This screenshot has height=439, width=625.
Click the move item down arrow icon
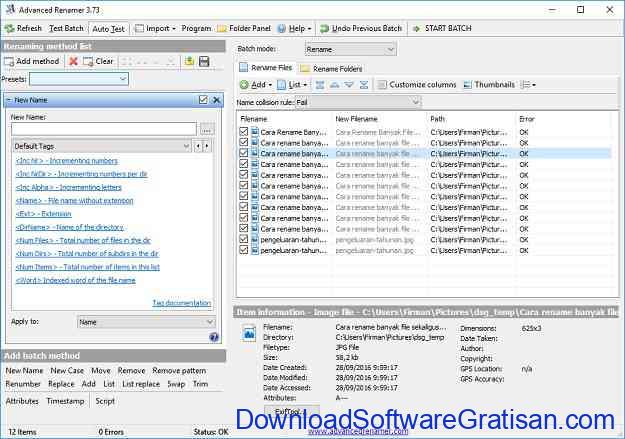click(x=349, y=85)
